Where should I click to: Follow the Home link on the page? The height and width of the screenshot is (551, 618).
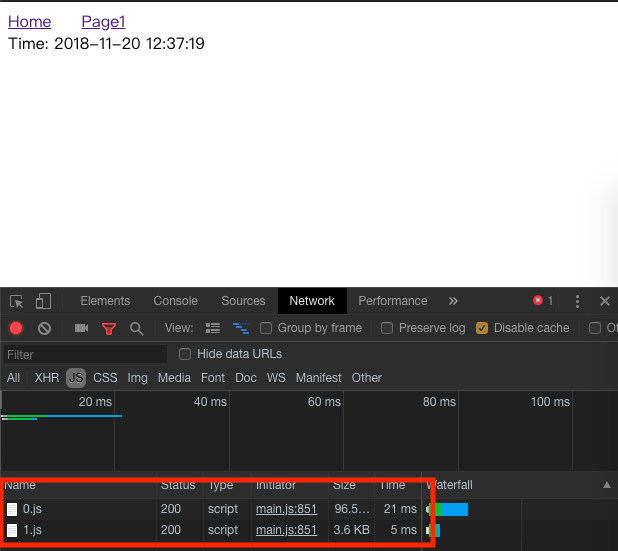30,22
